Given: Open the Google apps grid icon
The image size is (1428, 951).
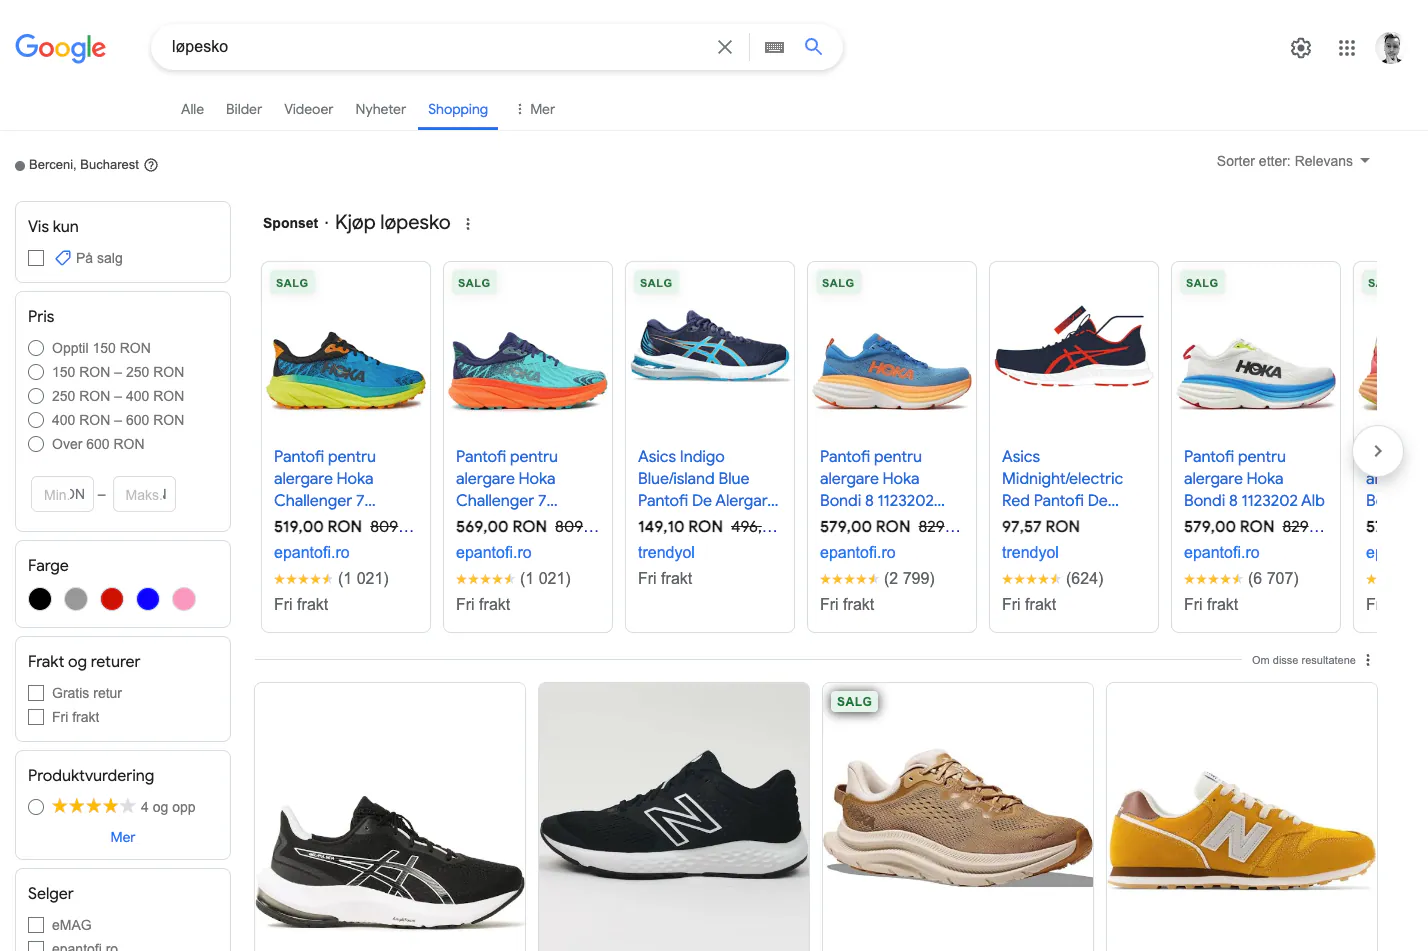Looking at the screenshot, I should click(x=1347, y=48).
